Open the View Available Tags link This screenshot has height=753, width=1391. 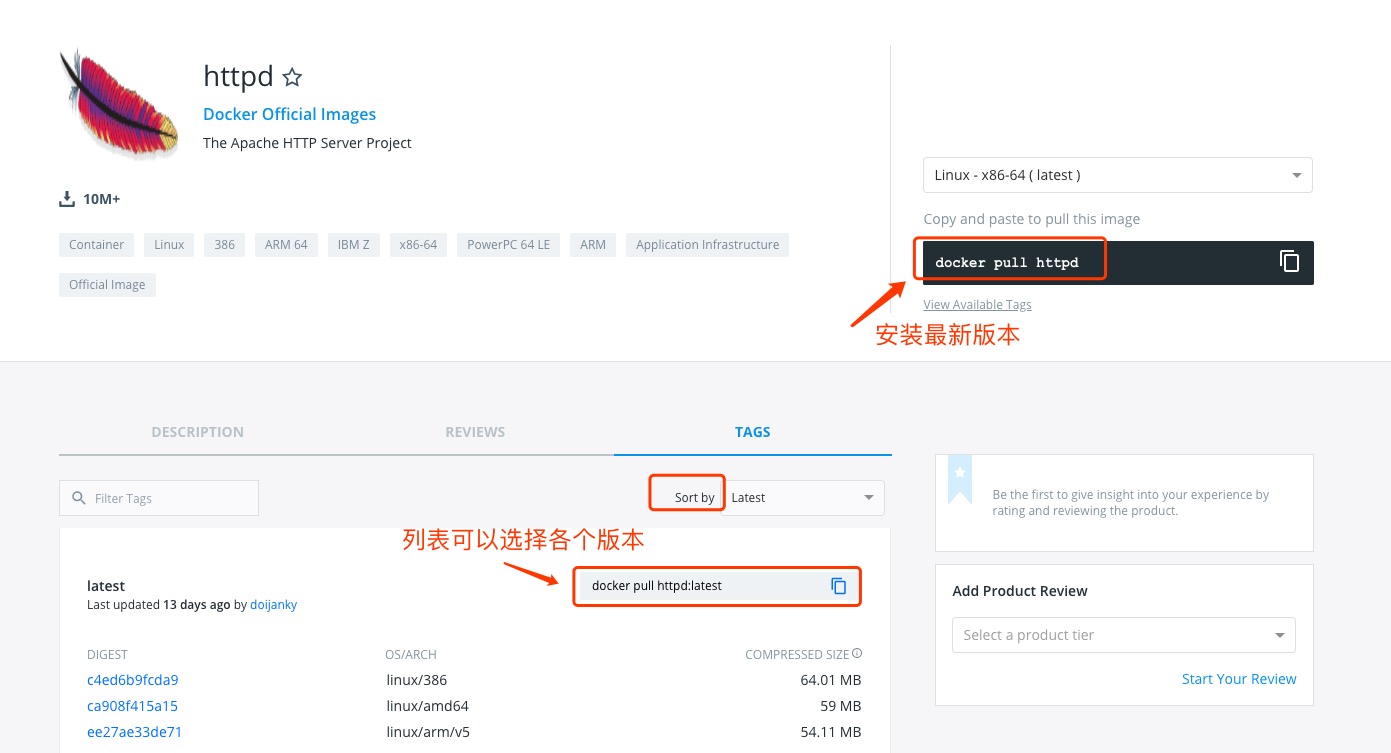tap(977, 304)
